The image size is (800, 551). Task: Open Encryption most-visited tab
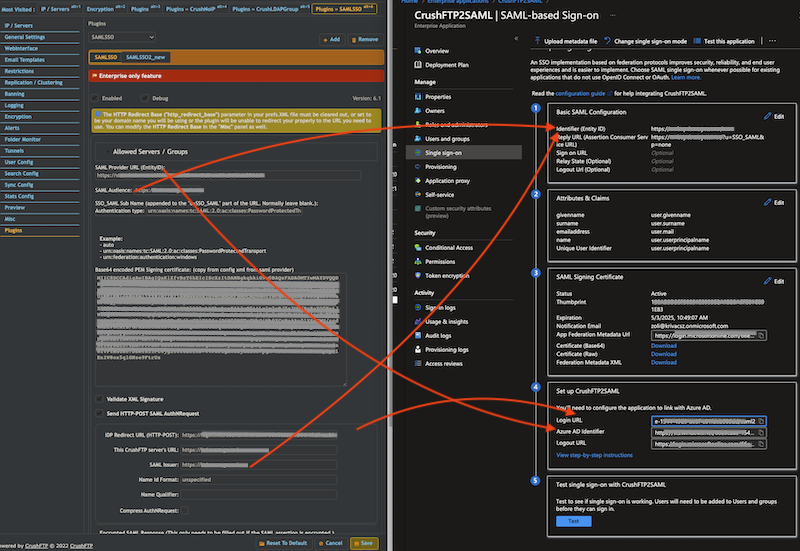coord(106,9)
